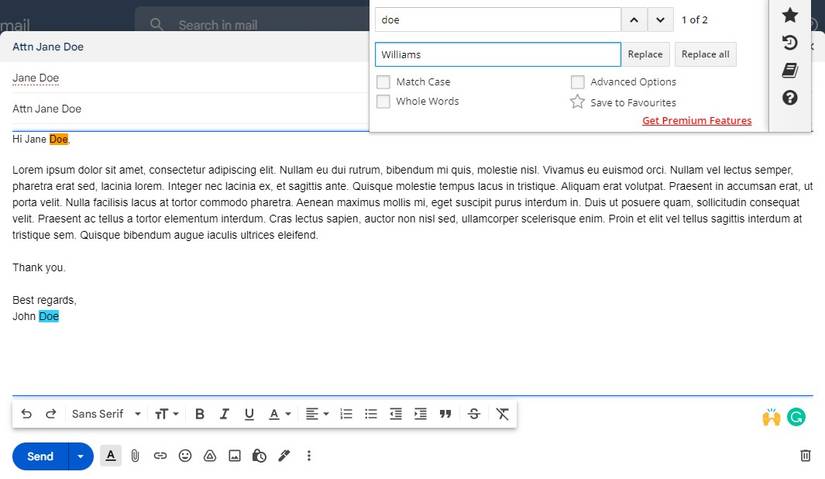Go to next match with down arrow
The width and height of the screenshot is (825, 479).
(660, 20)
